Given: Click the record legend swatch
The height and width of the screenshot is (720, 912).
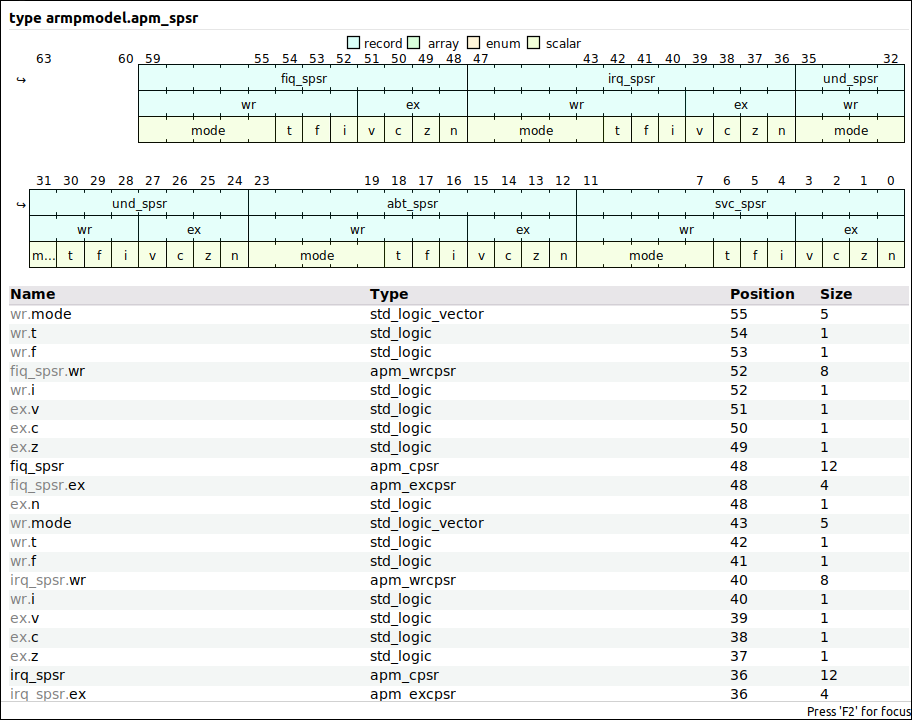Looking at the screenshot, I should pyautogui.click(x=352, y=43).
